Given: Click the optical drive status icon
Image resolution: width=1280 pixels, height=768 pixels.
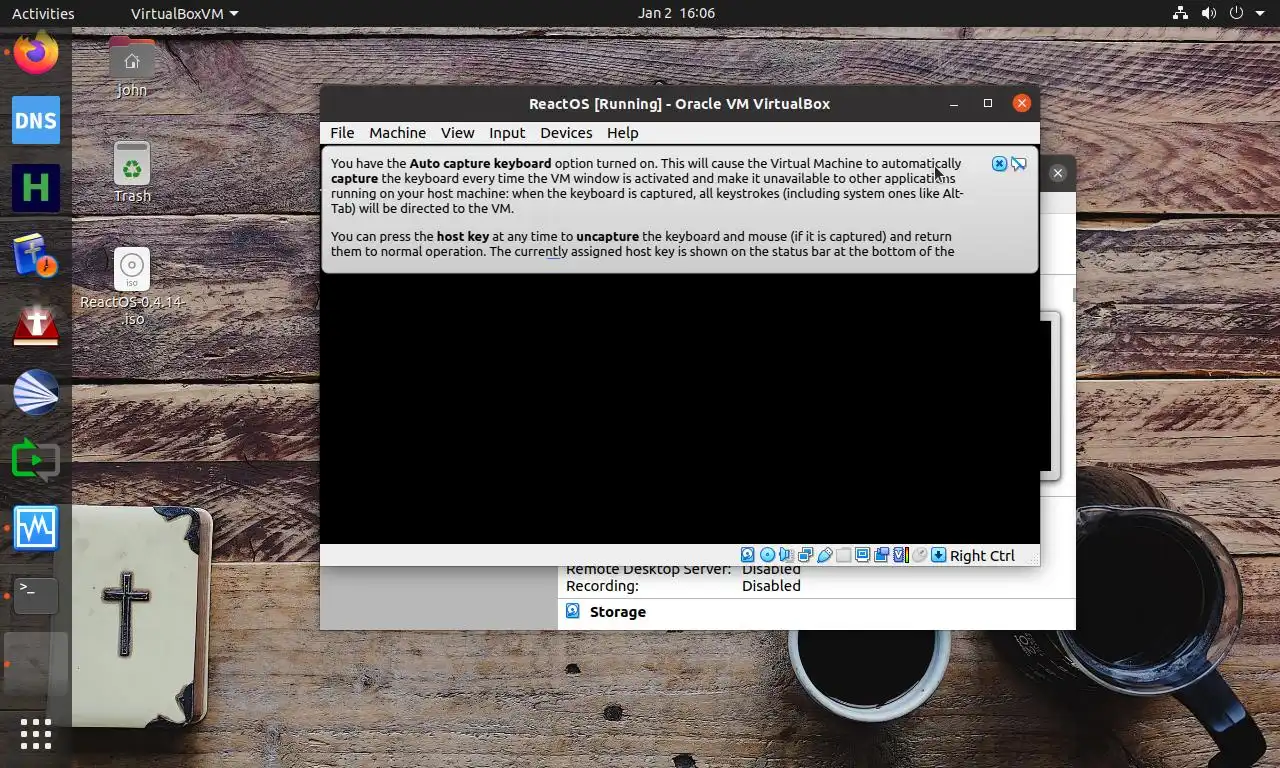Looking at the screenshot, I should tap(767, 555).
